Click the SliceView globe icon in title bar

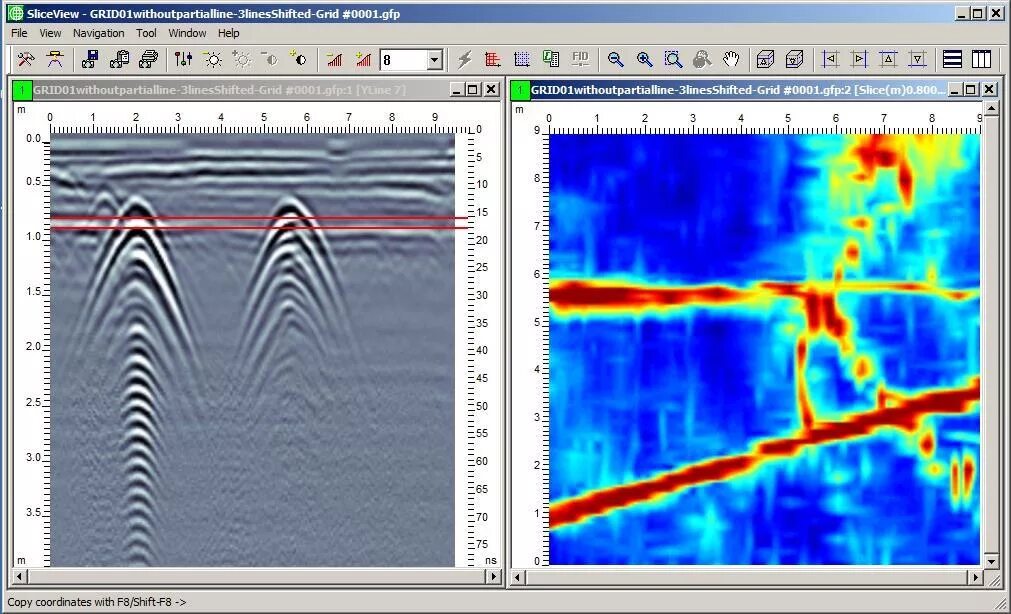click(14, 13)
